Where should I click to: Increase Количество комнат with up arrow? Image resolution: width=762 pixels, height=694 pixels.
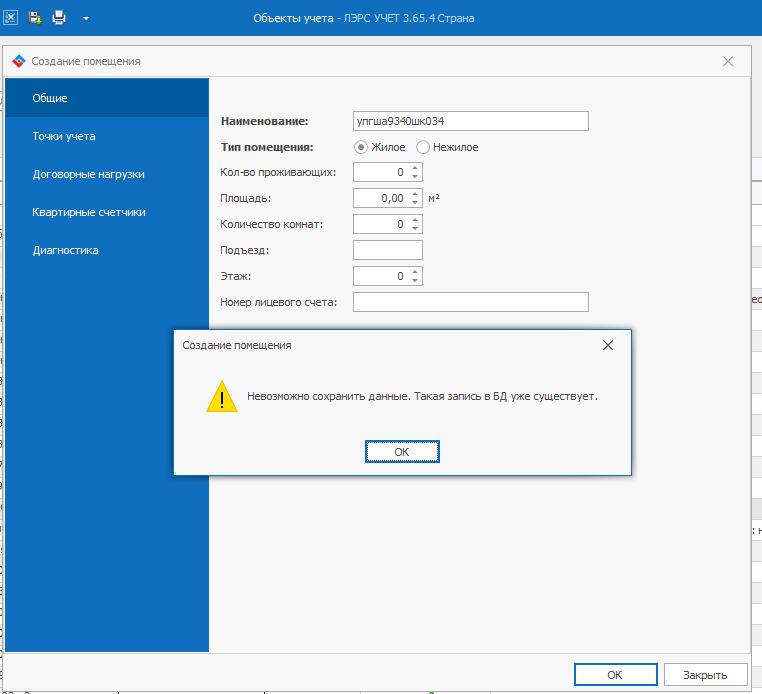(415, 220)
